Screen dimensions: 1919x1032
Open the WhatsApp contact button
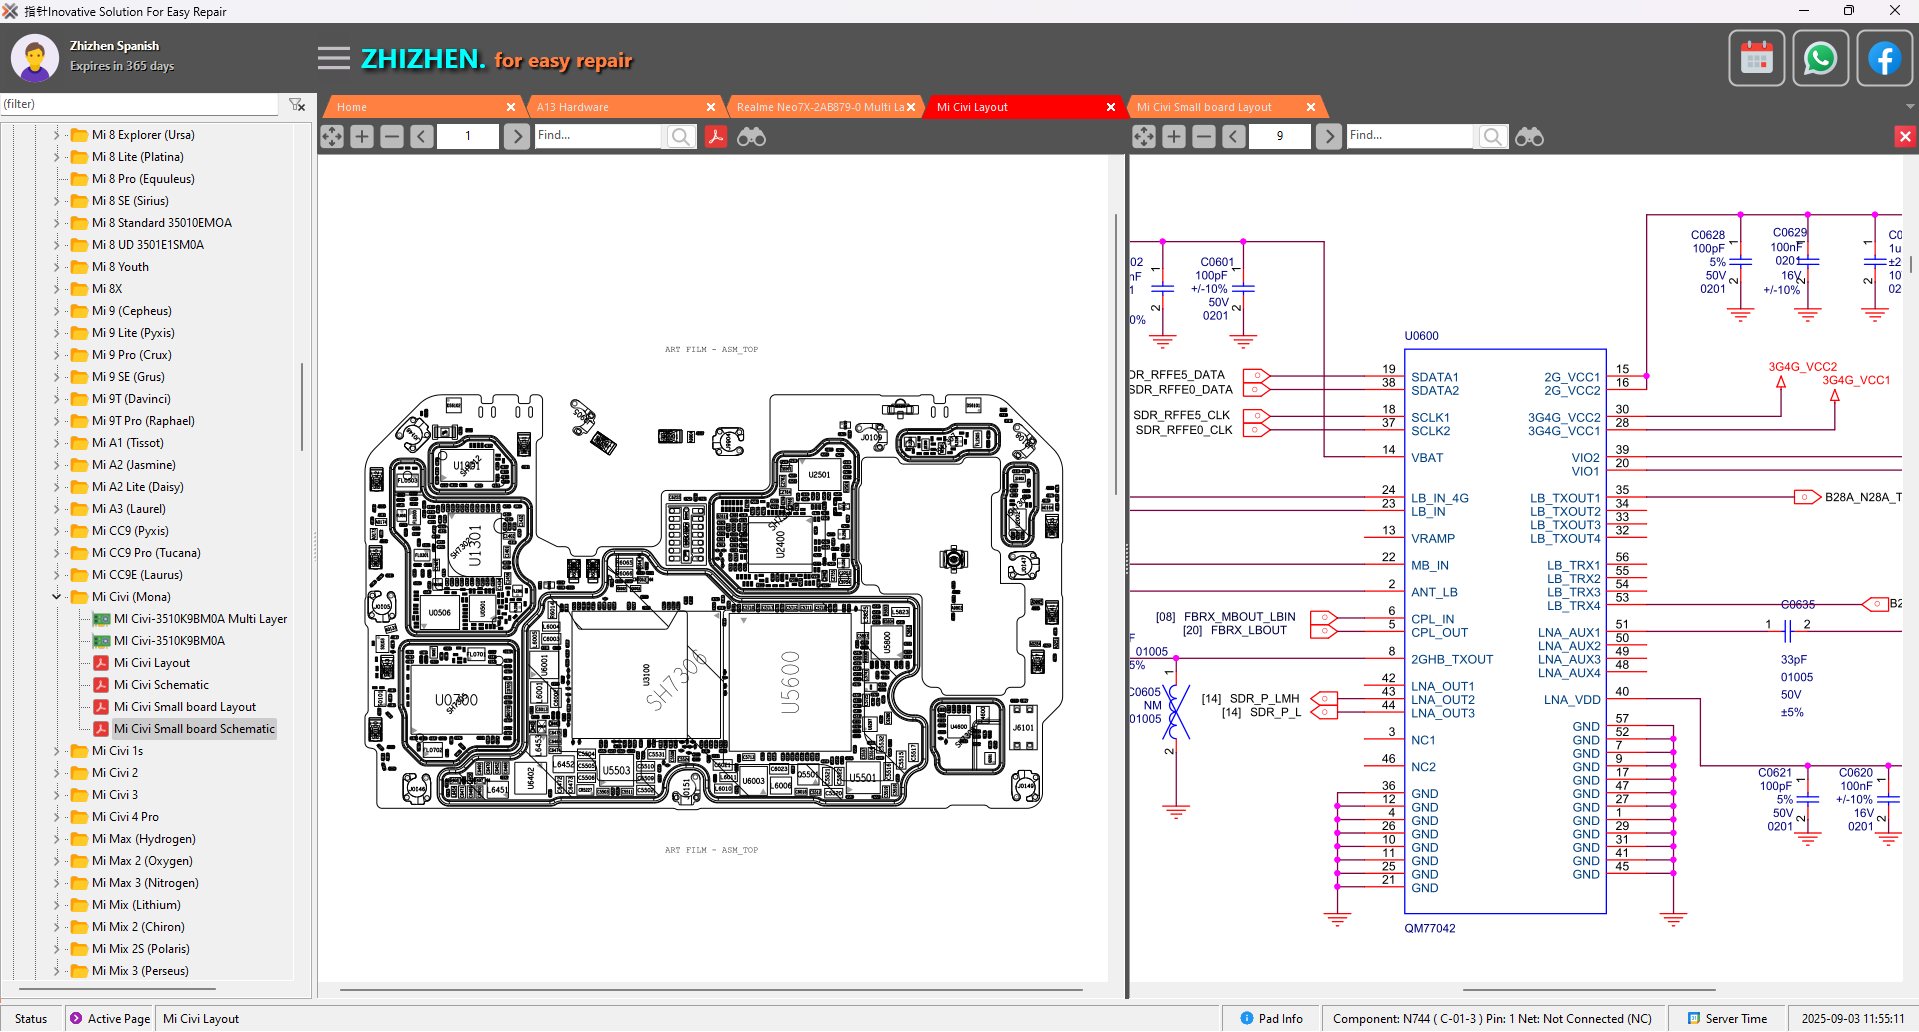[x=1820, y=58]
